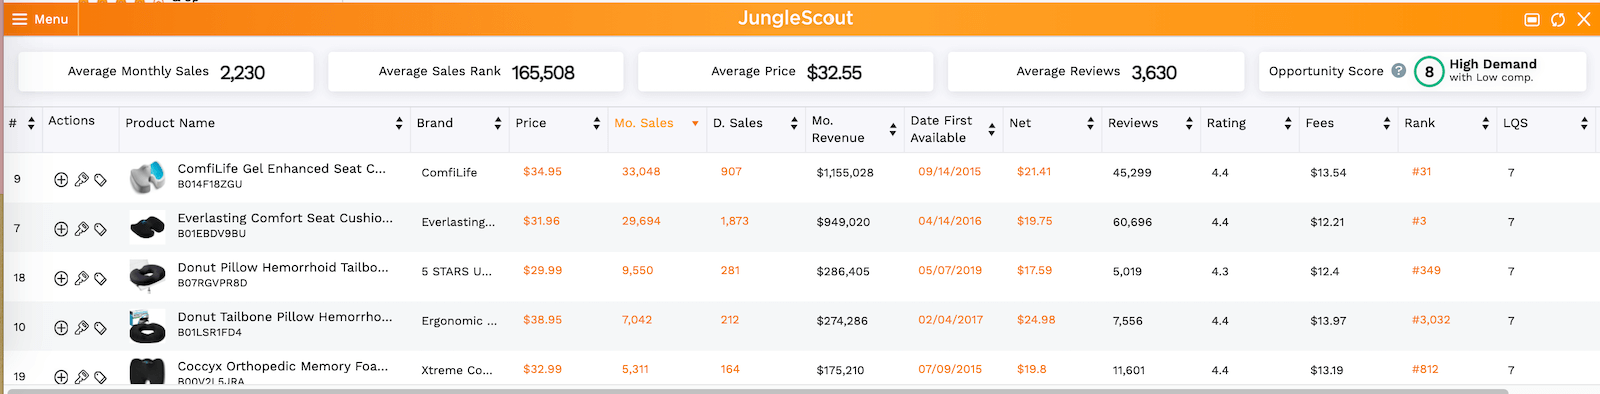Image resolution: width=1600 pixels, height=394 pixels.
Task: Sort by Mo. Sales column arrow
Action: point(695,124)
